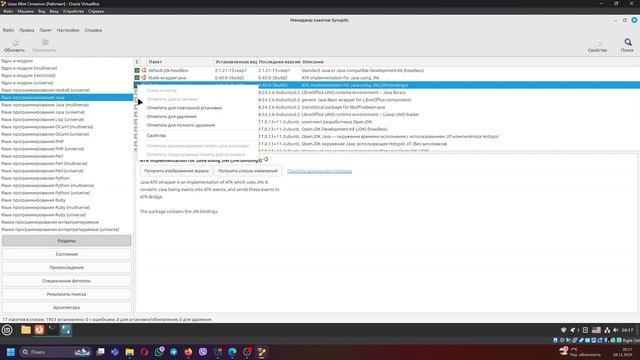Toggle status checkbox of default-jdk-headless
This screenshot has height=360, width=640.
tap(137, 70)
